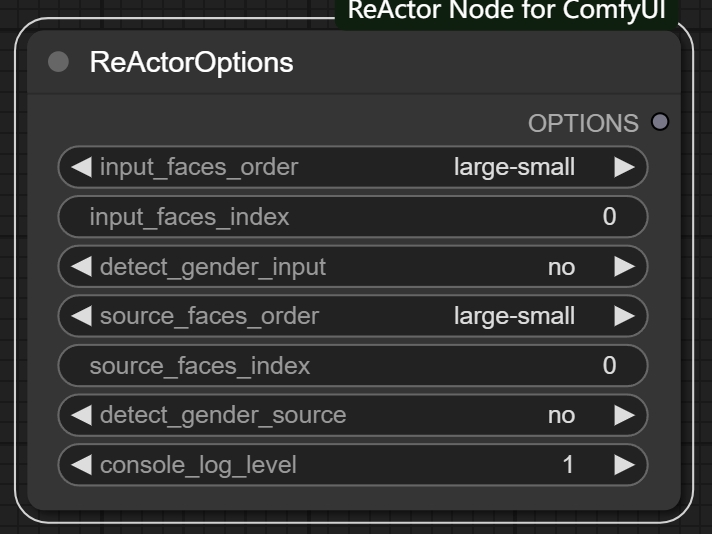Open the detect_gender_input value dropdown
The width and height of the screenshot is (712, 534).
560,267
